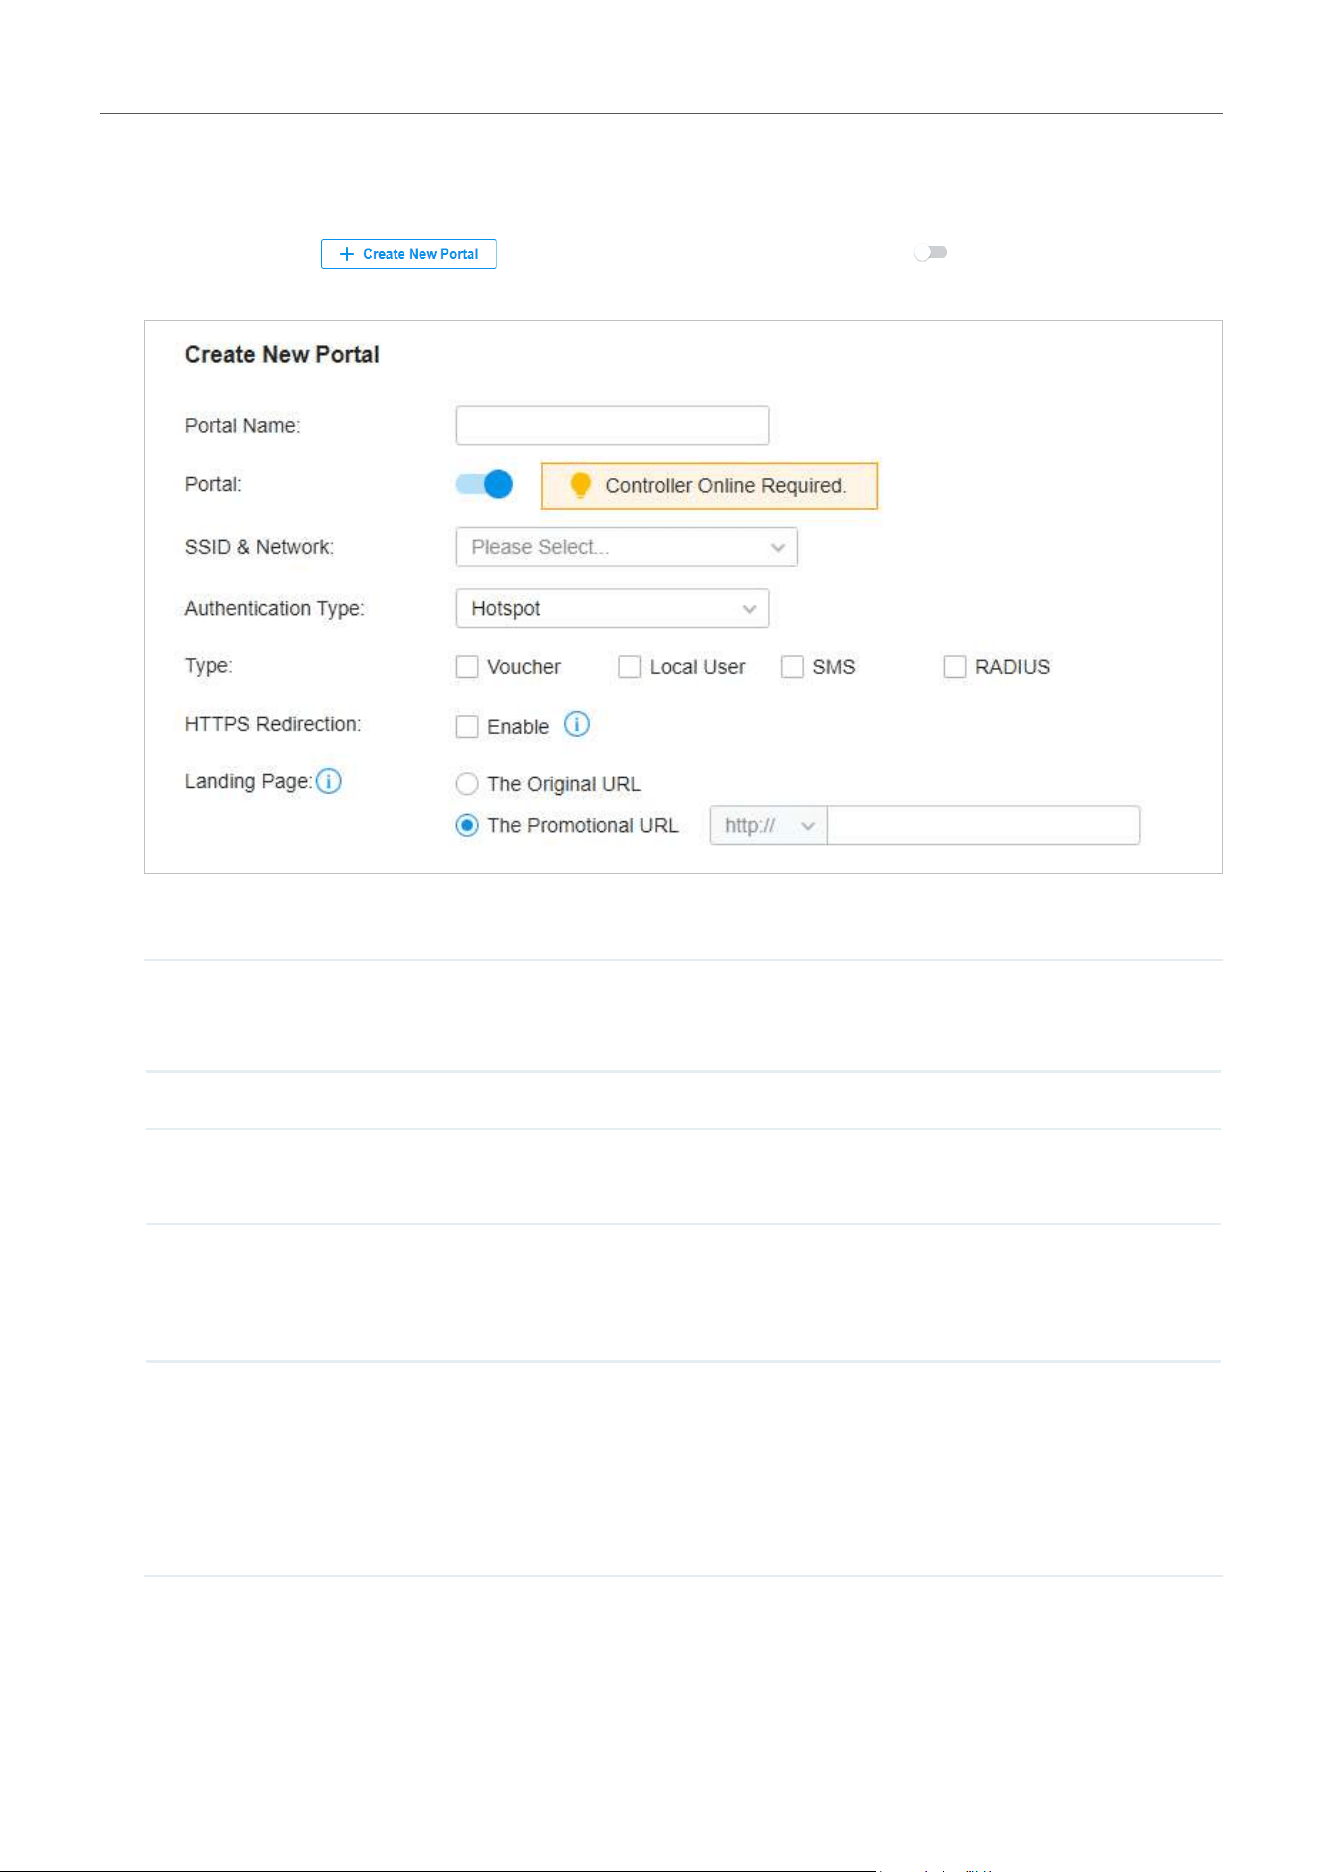Click the HTTPS Redirection label
Viewport: 1324px width, 1872px height.
pos(273,724)
